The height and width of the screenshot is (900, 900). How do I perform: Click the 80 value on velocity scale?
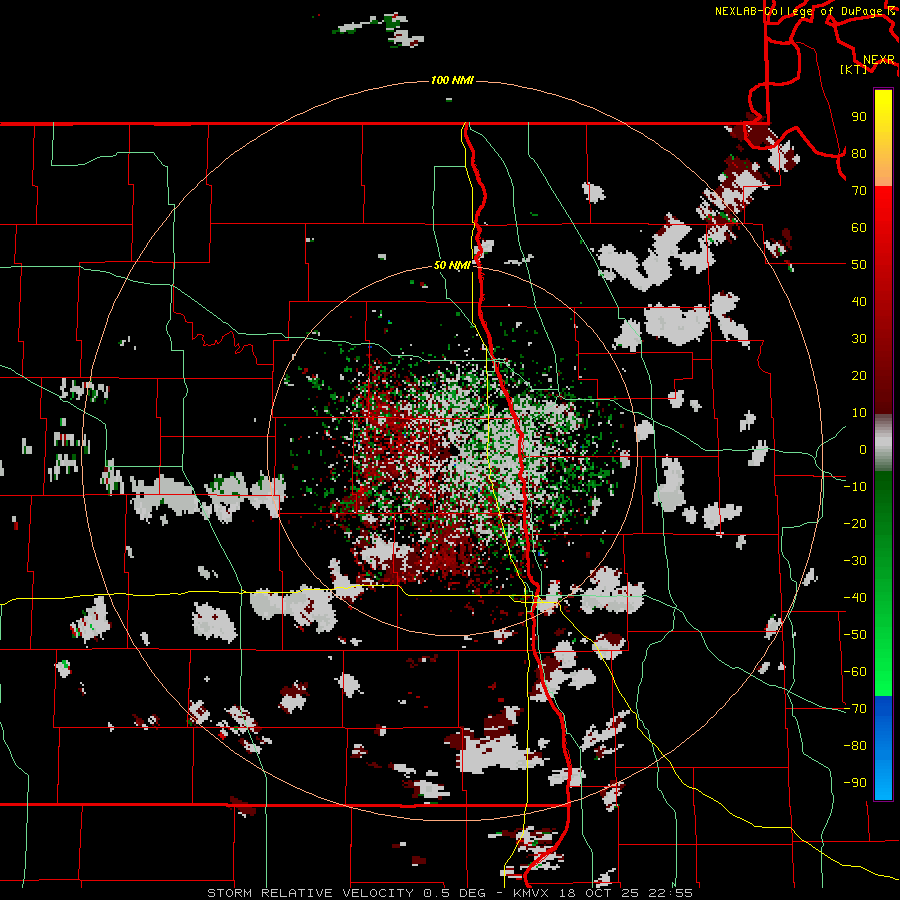click(x=859, y=154)
